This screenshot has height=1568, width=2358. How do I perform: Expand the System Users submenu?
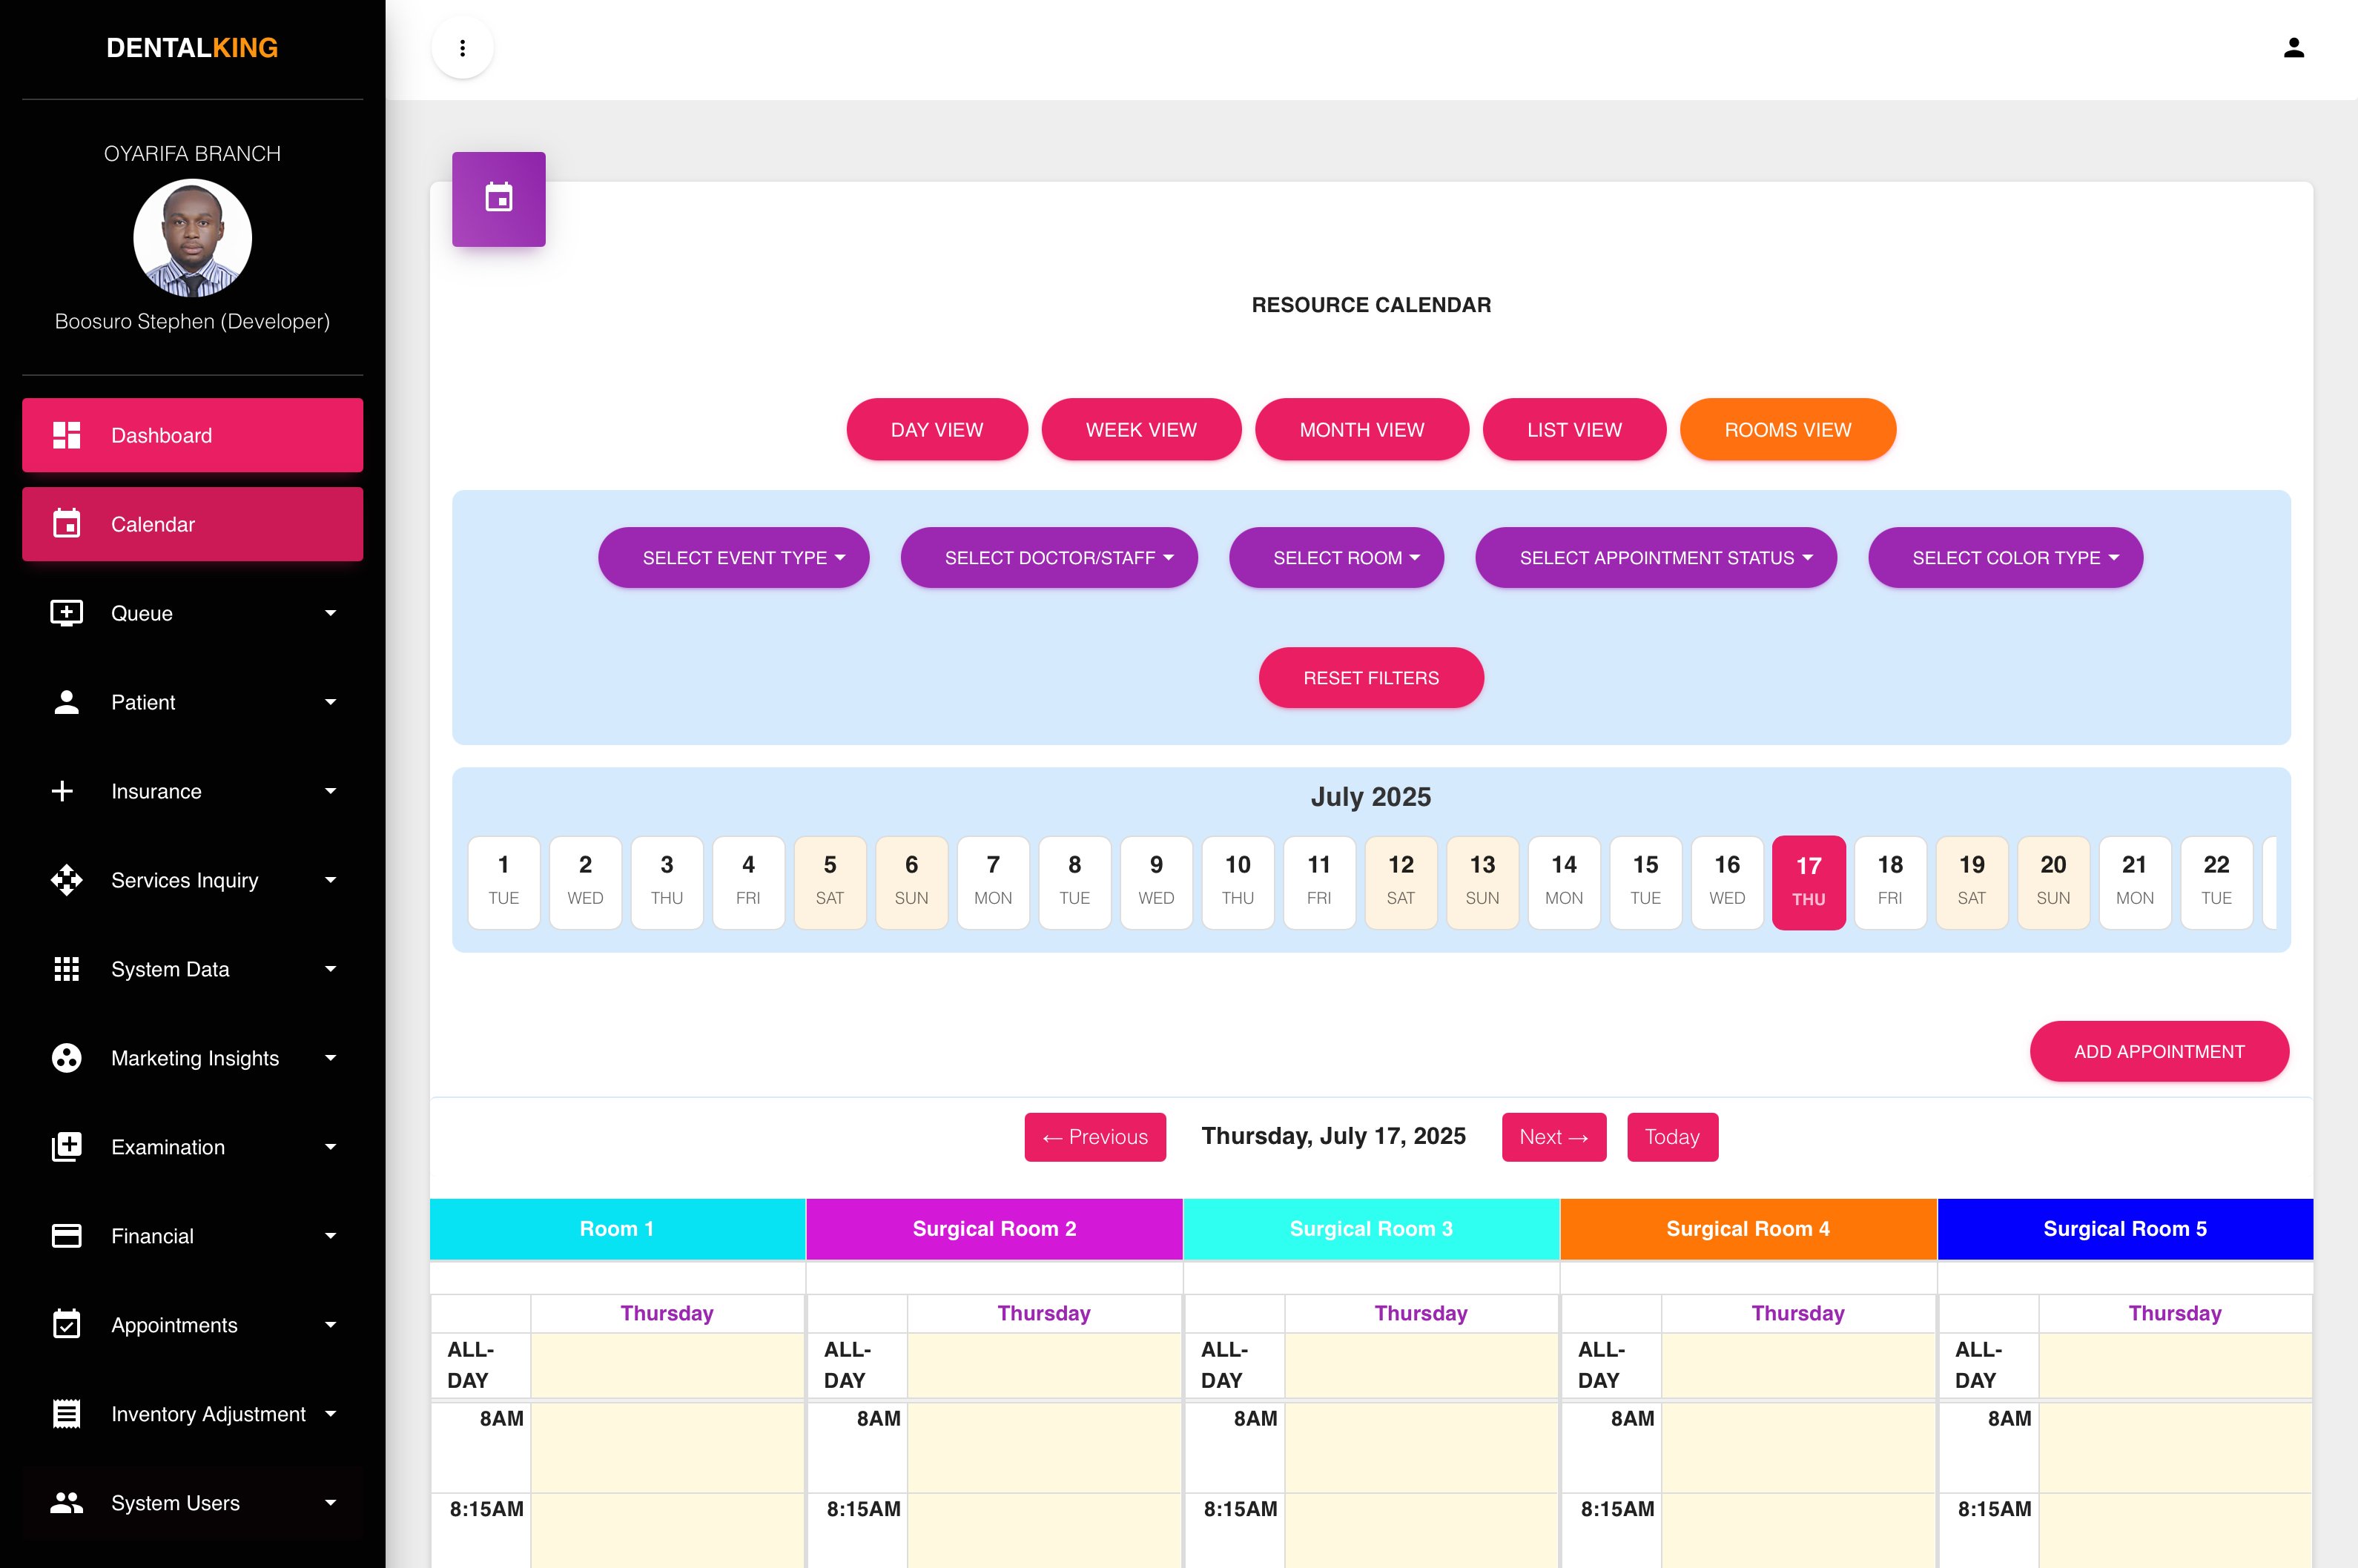coord(330,1503)
